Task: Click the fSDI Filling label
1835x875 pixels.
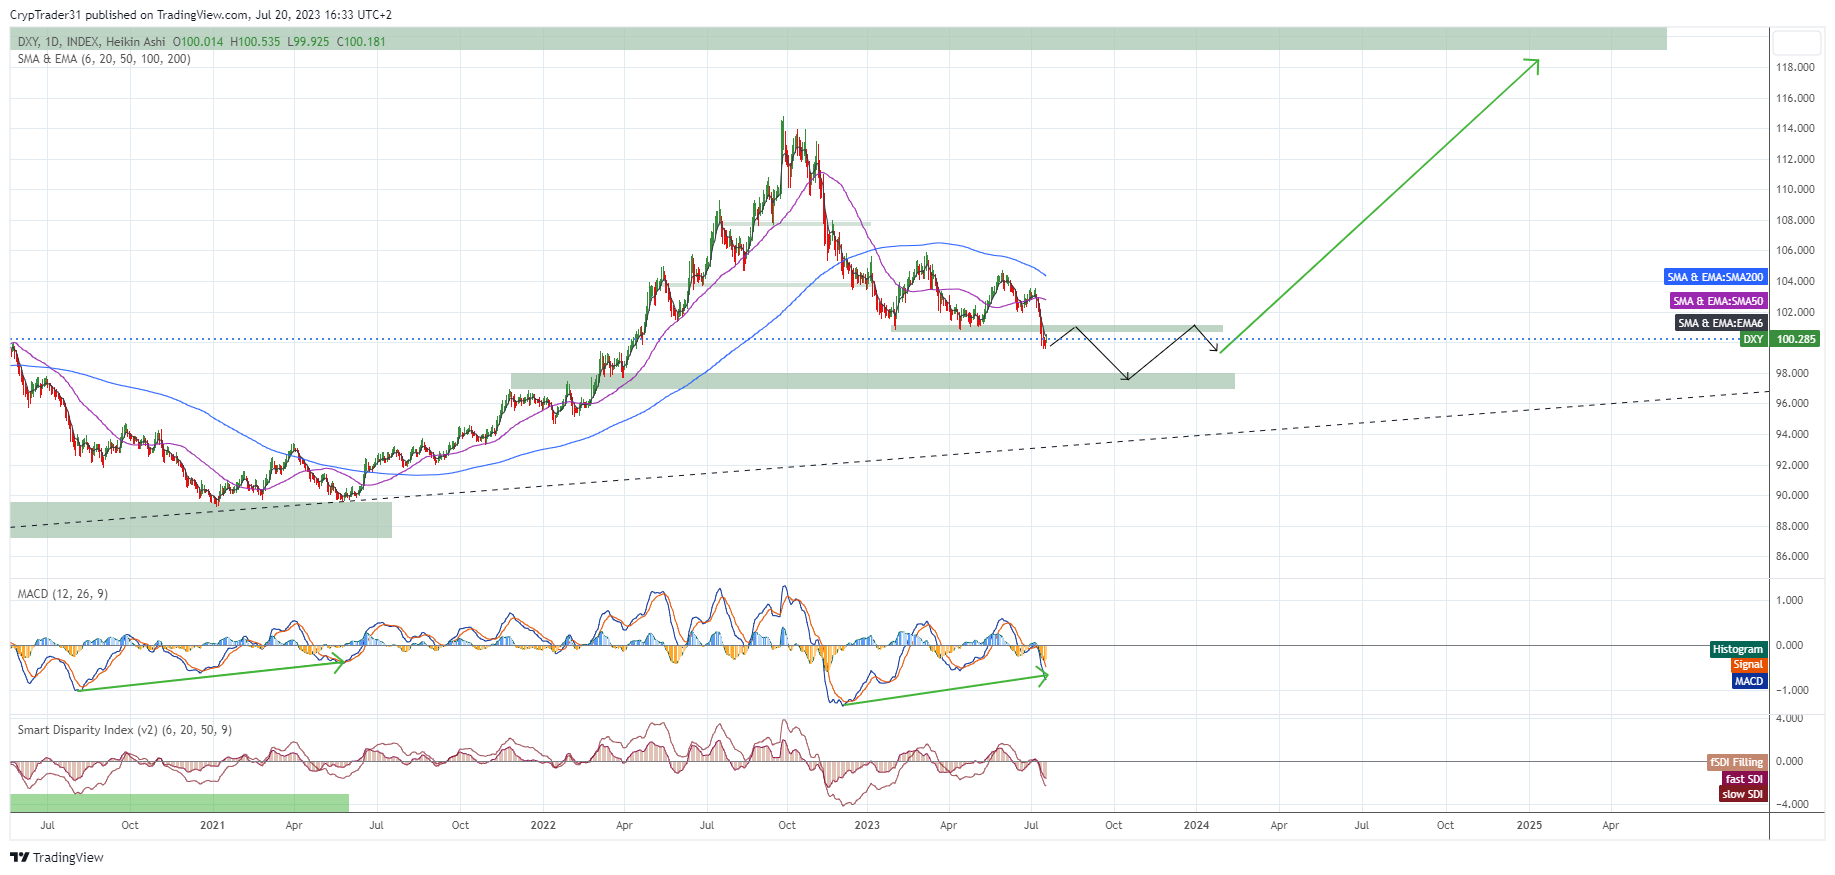Action: 1737,762
